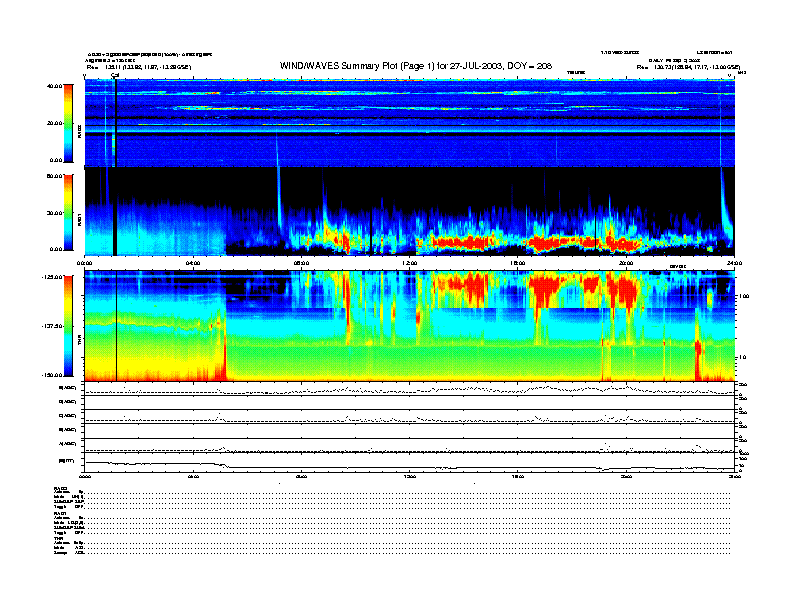Screen dimensions: 792x612
Task: Click the 12:00 tick label on the bottom time axis
Action: click(x=410, y=476)
